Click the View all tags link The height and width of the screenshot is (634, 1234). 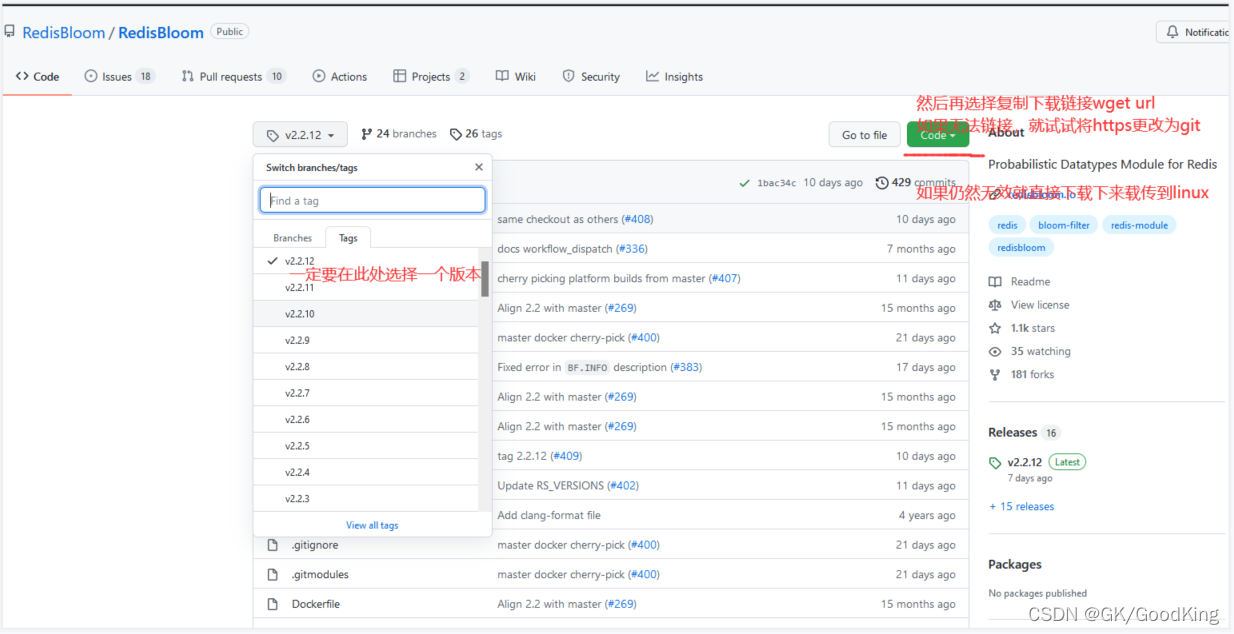pos(371,524)
